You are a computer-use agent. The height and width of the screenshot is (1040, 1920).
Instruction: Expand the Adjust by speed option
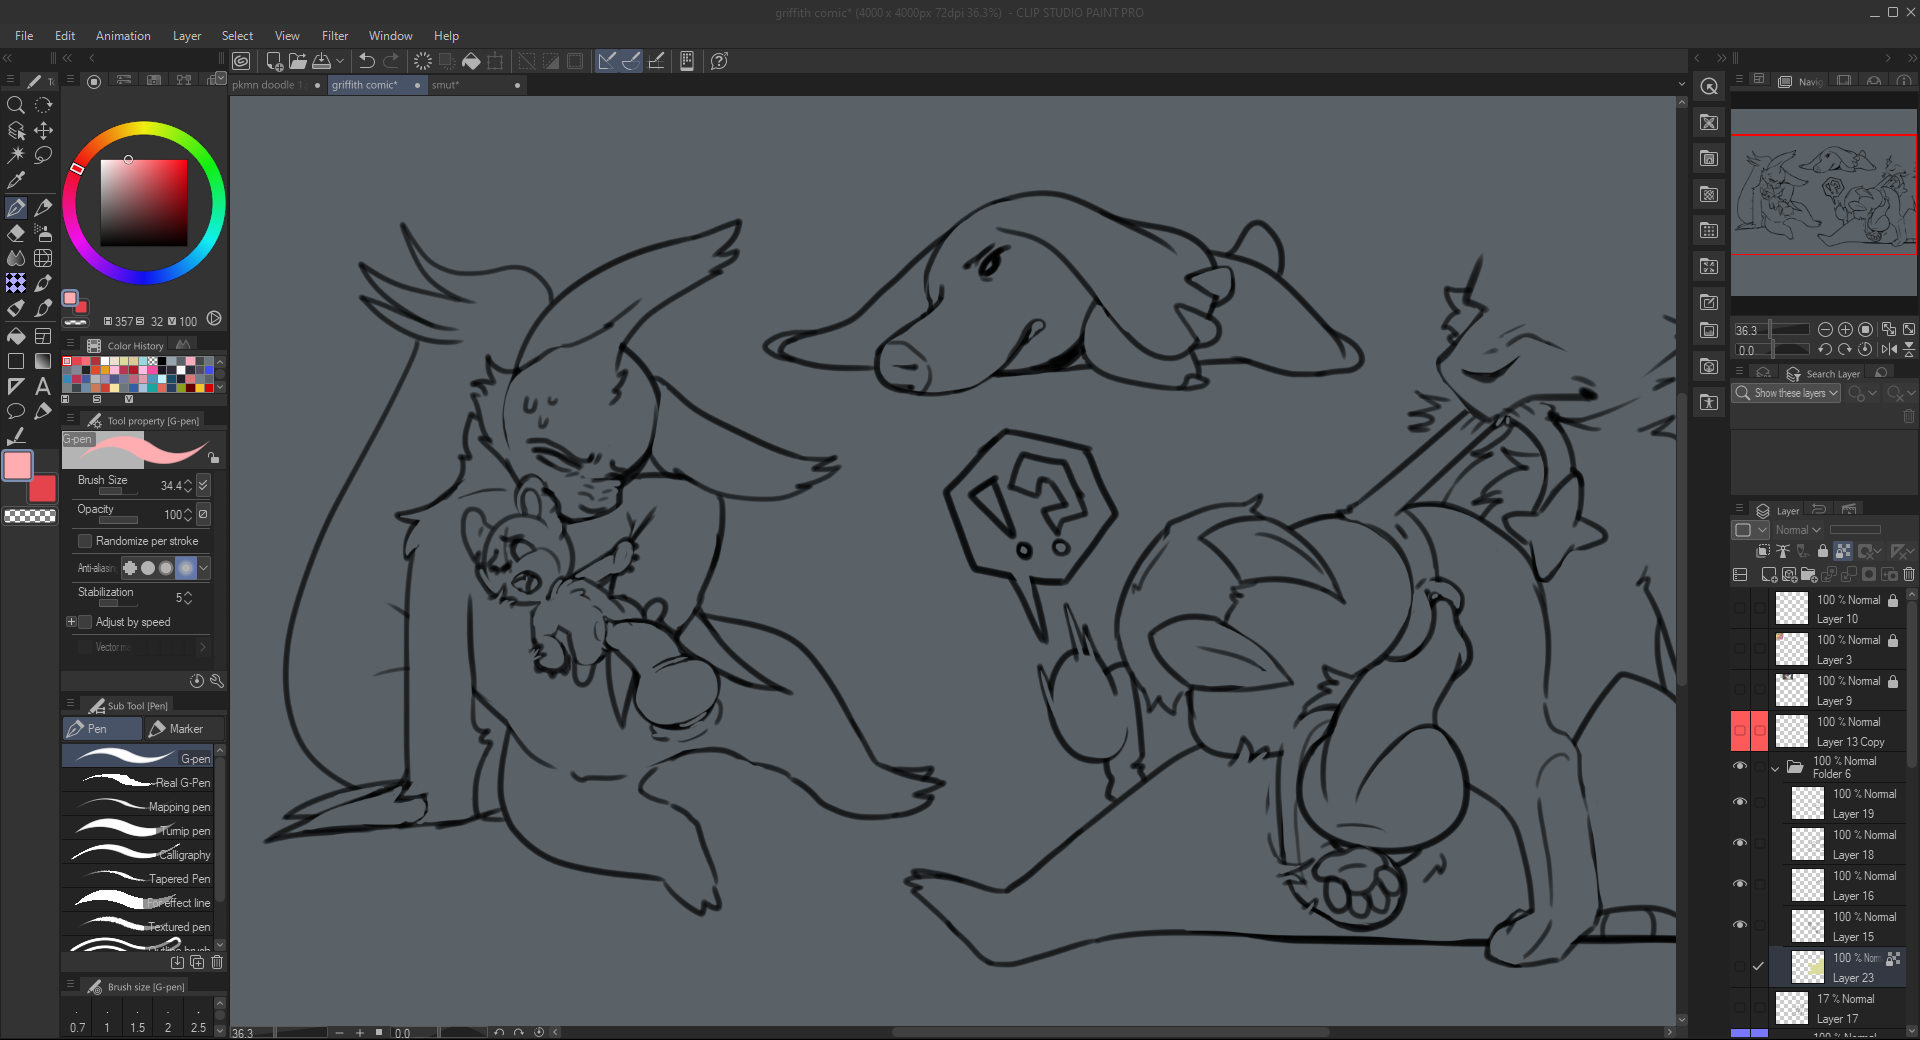pos(71,622)
